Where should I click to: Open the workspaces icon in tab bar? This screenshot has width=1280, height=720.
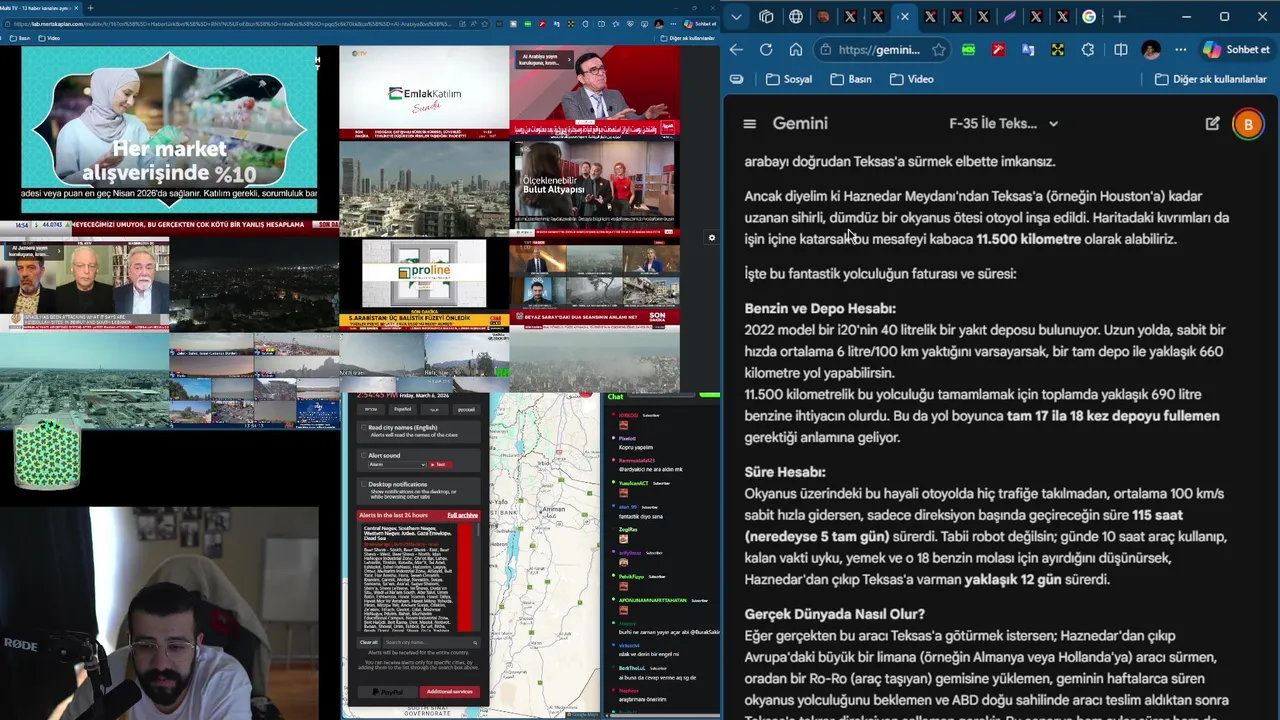click(x=766, y=16)
